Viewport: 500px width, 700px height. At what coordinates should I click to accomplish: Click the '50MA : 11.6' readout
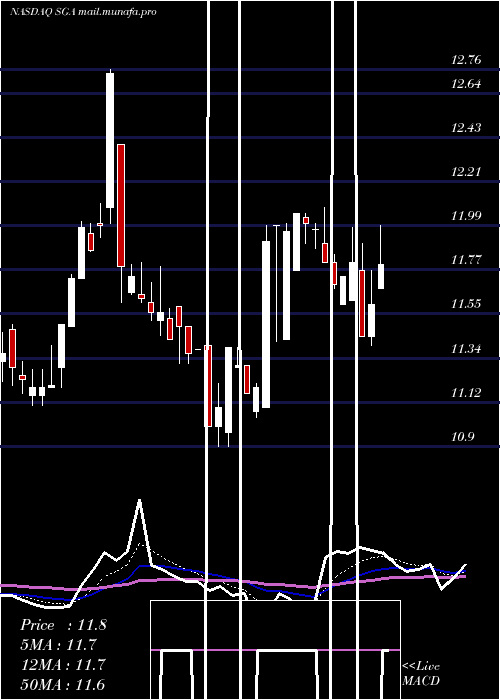point(63,685)
